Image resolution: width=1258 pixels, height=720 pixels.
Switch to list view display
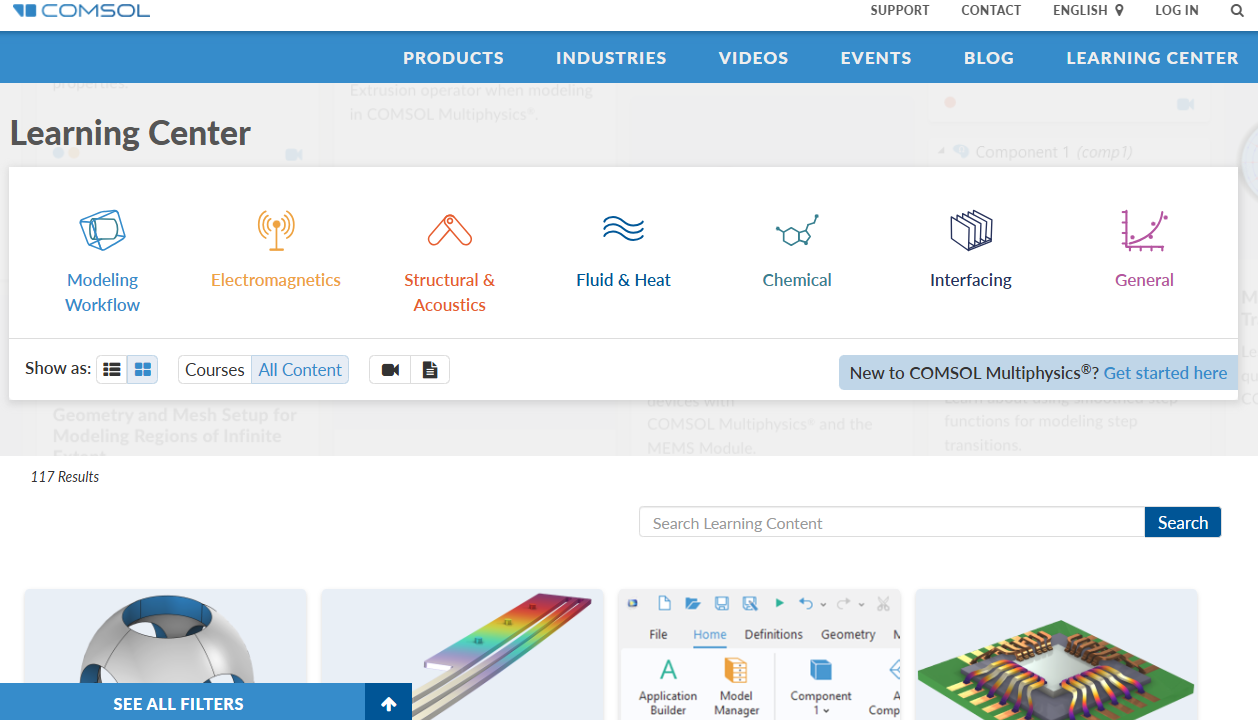click(x=112, y=370)
